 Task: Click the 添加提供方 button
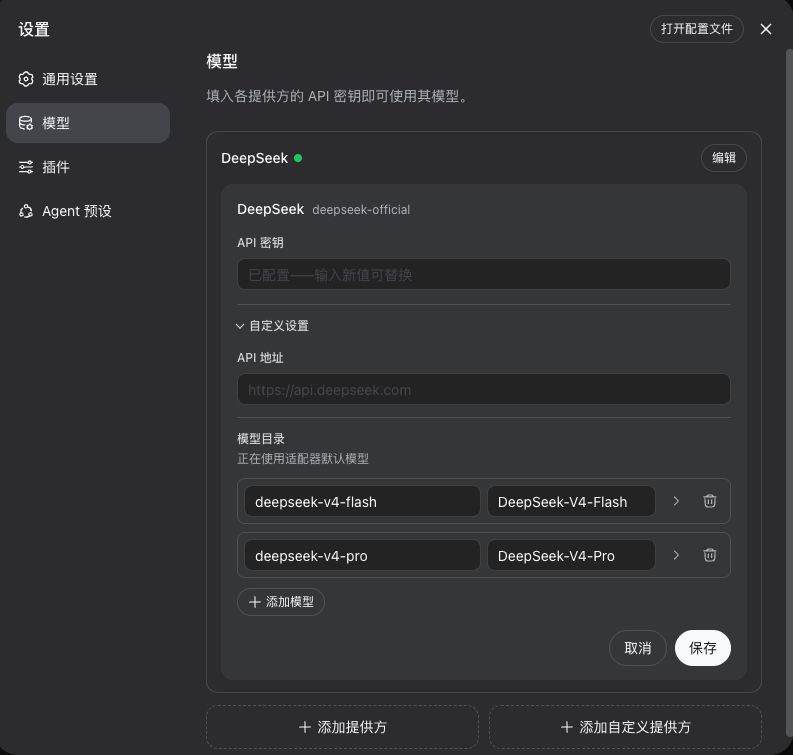pyautogui.click(x=342, y=727)
